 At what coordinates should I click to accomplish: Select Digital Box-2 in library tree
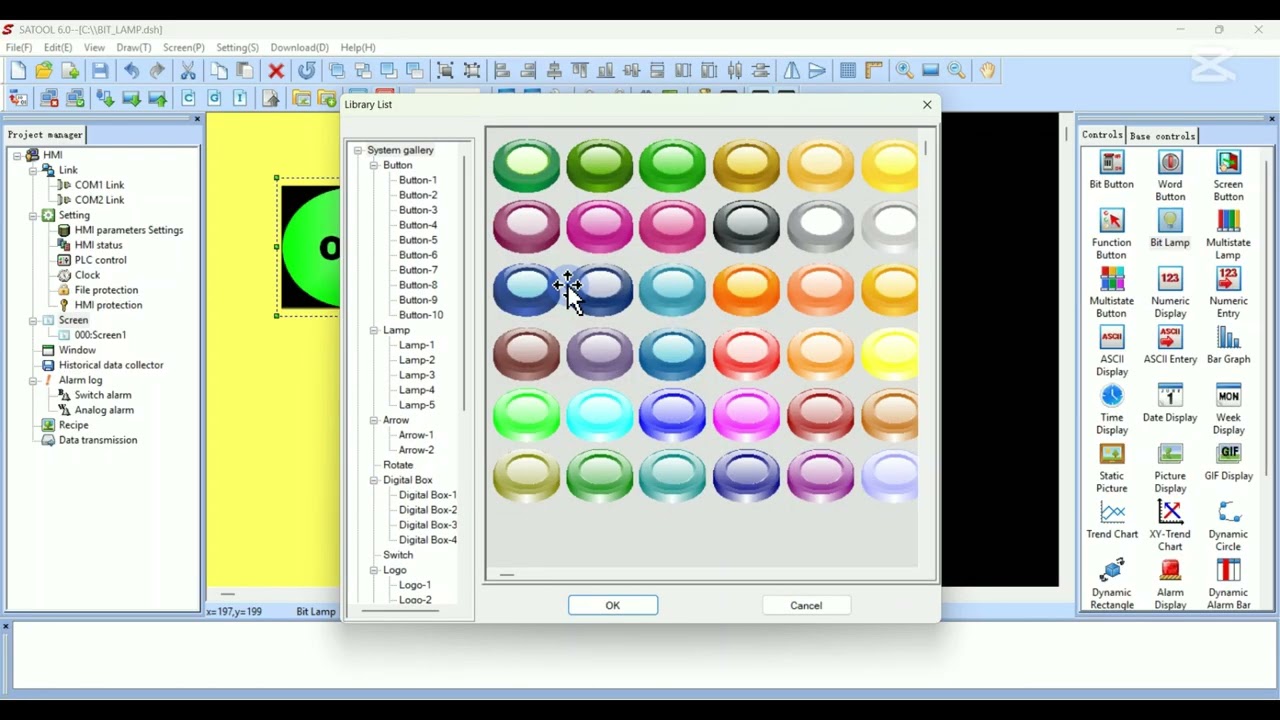428,510
